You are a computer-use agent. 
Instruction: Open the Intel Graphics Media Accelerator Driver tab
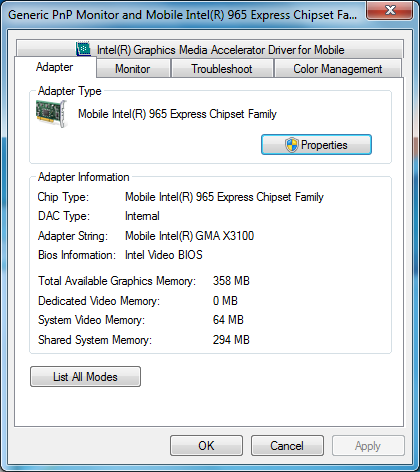point(210,49)
